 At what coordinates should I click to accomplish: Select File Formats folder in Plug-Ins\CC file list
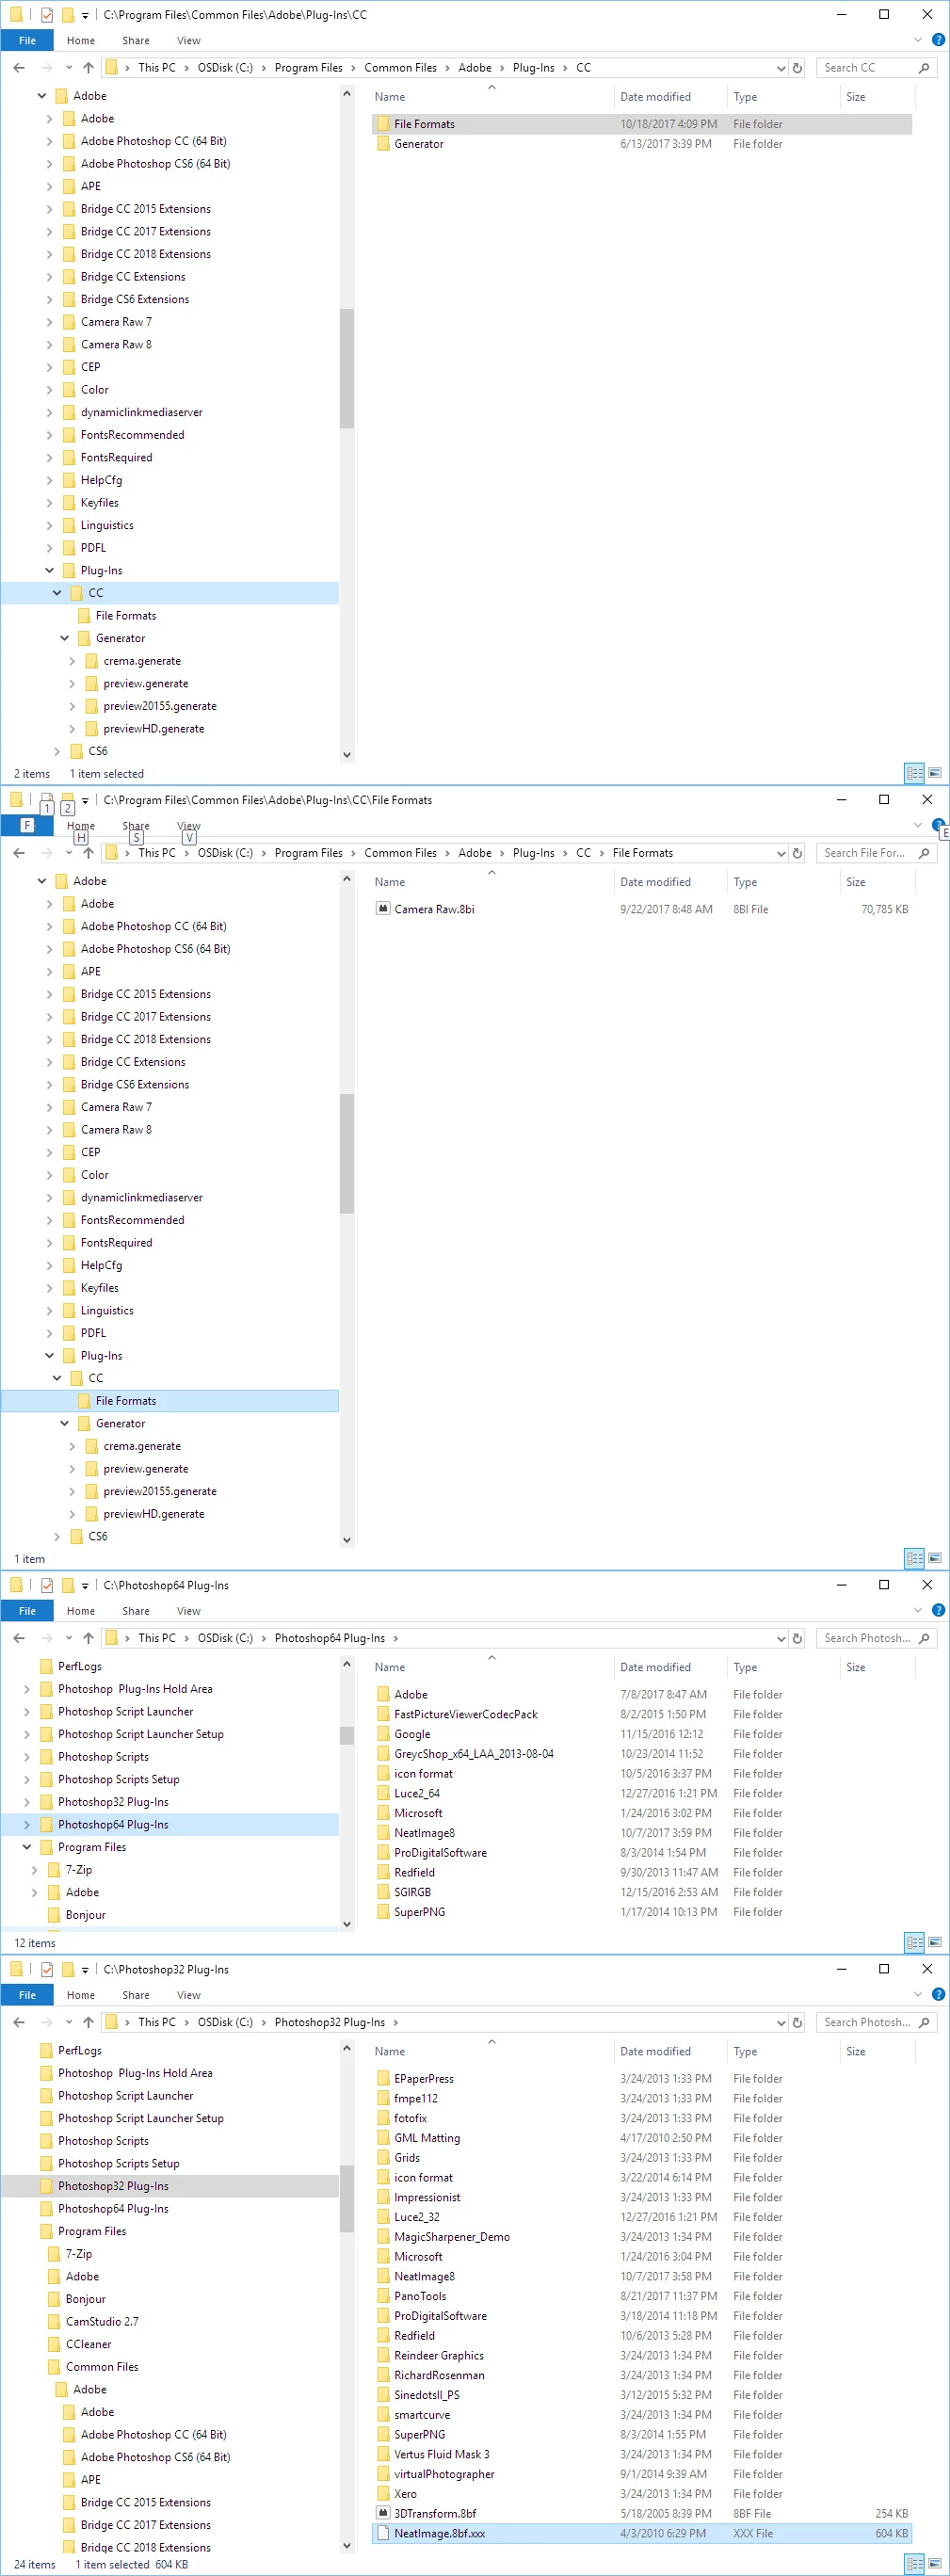(x=642, y=124)
